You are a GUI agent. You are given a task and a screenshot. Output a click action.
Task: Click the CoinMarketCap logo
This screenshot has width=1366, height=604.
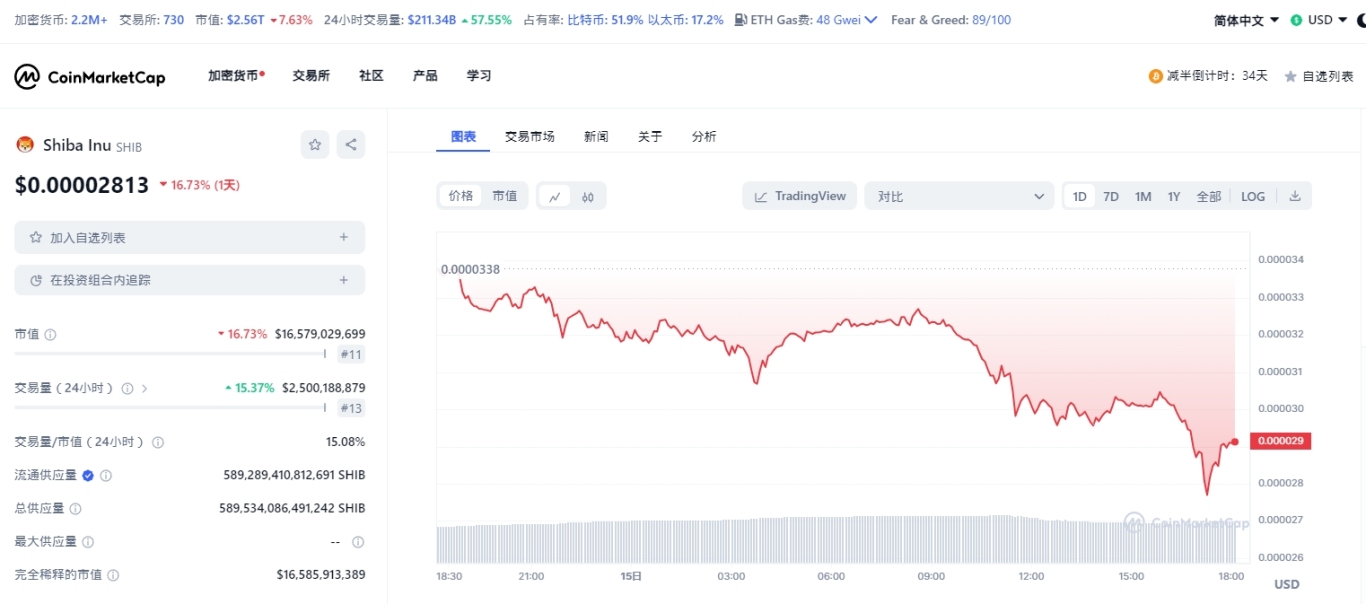[89, 77]
